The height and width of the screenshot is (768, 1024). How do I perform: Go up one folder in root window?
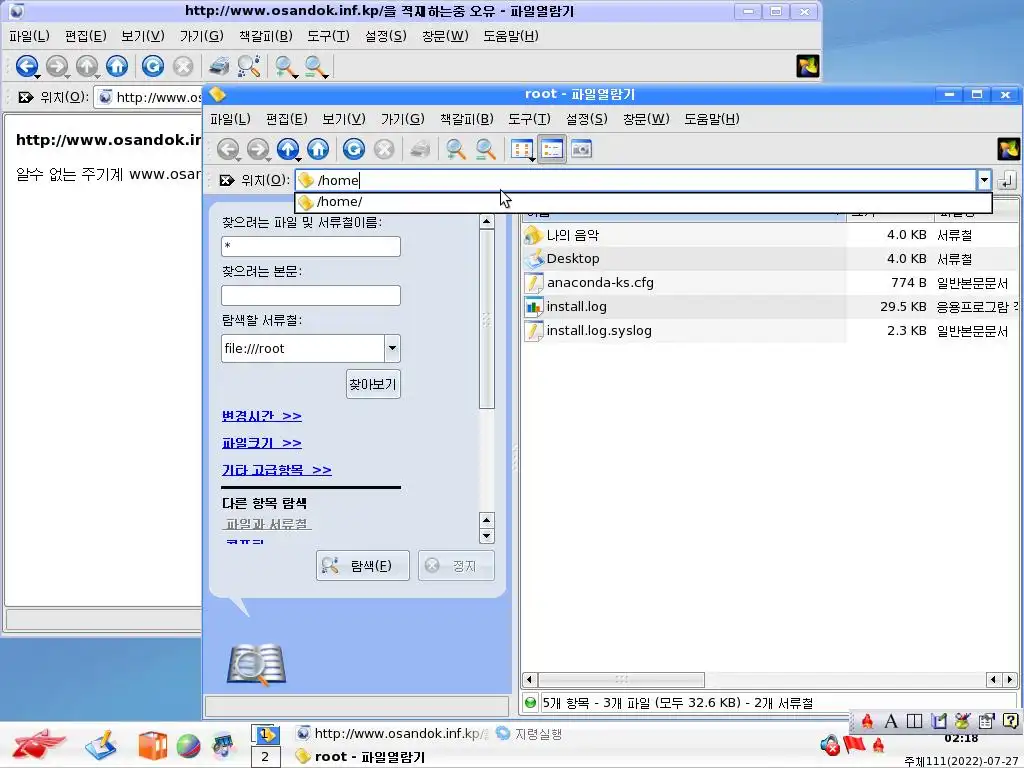pyautogui.click(x=288, y=150)
